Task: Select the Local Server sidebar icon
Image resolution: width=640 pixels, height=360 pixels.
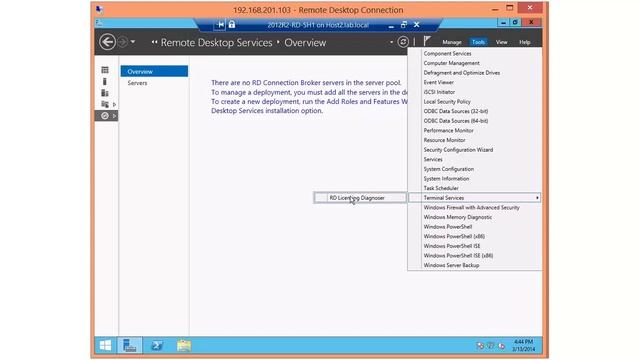Action: click(105, 81)
